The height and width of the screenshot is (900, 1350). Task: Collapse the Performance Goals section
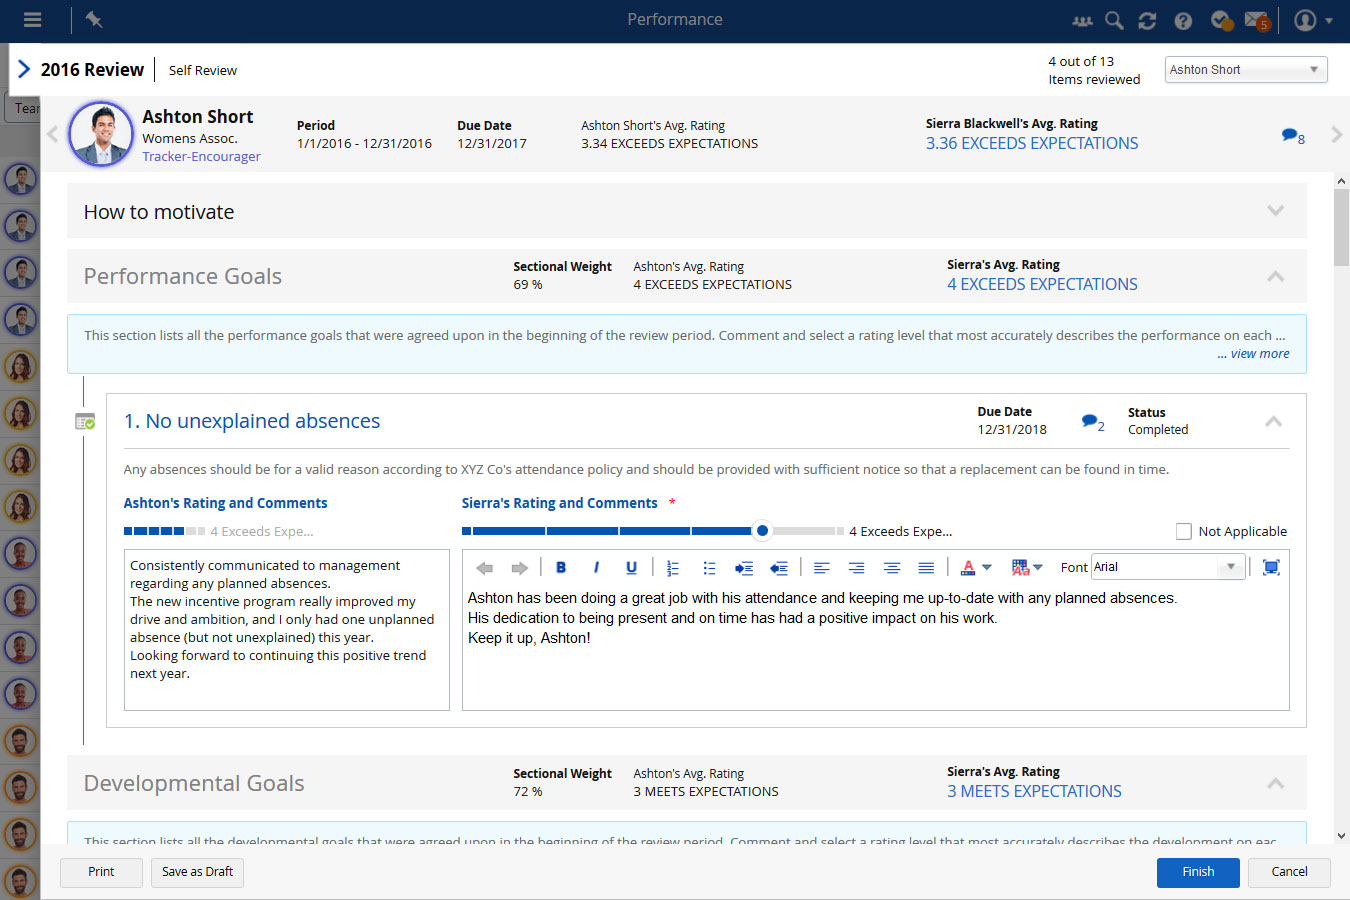click(1275, 276)
